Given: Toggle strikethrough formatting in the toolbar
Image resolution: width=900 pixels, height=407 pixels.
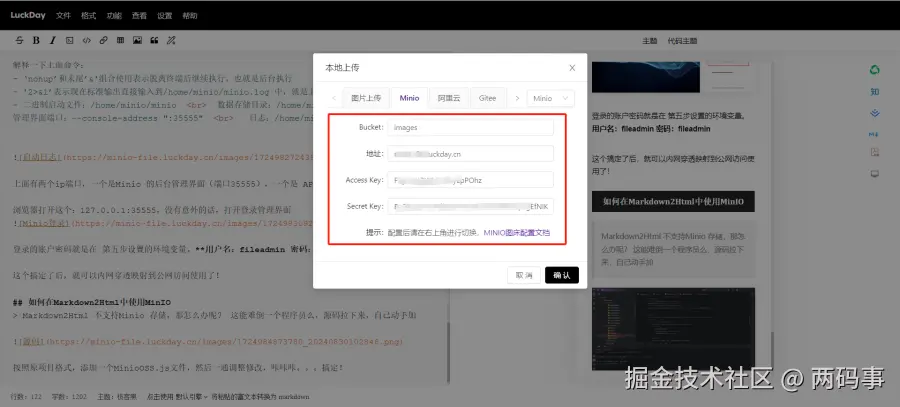Looking at the screenshot, I should 20,41.
